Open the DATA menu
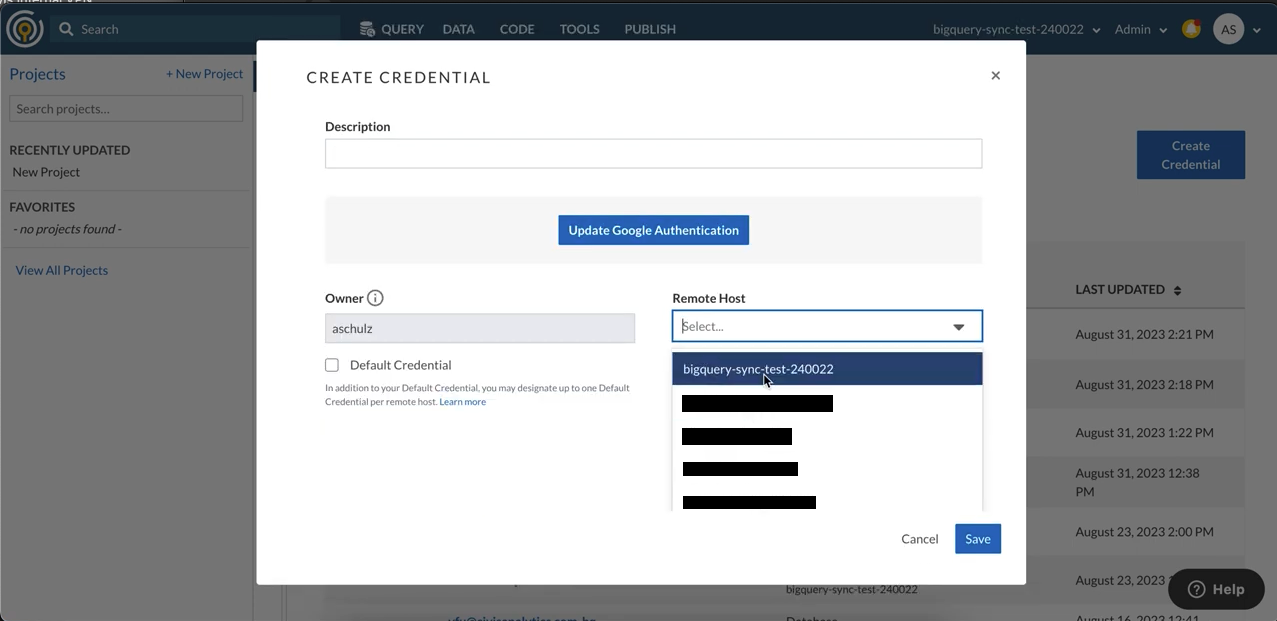The image size is (1277, 621). (458, 29)
